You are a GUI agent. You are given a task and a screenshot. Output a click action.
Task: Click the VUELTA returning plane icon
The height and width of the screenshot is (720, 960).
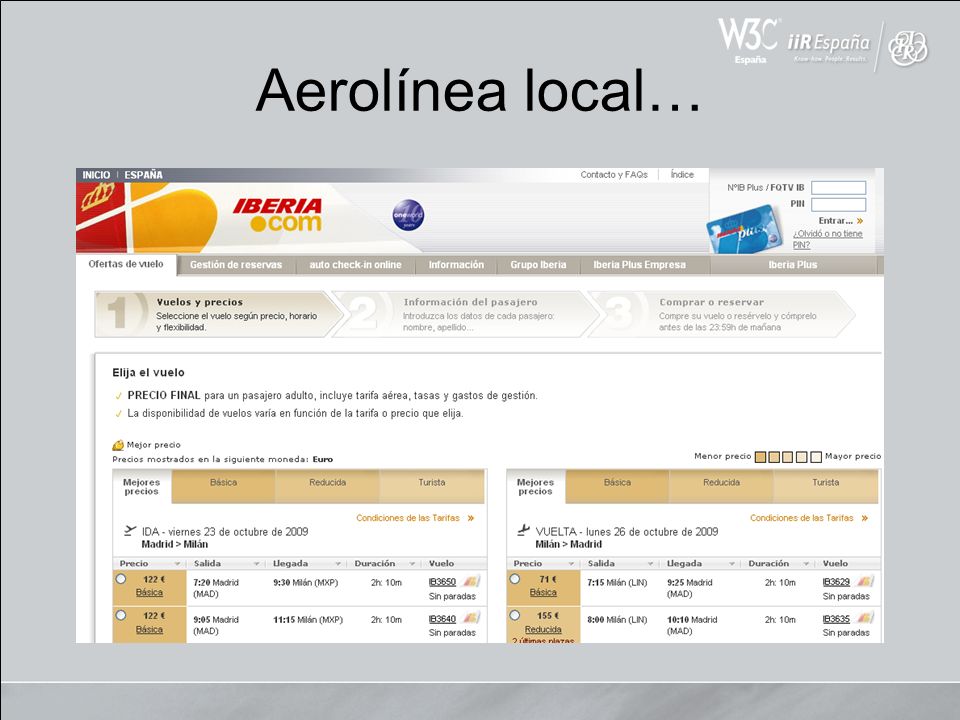click(x=523, y=530)
